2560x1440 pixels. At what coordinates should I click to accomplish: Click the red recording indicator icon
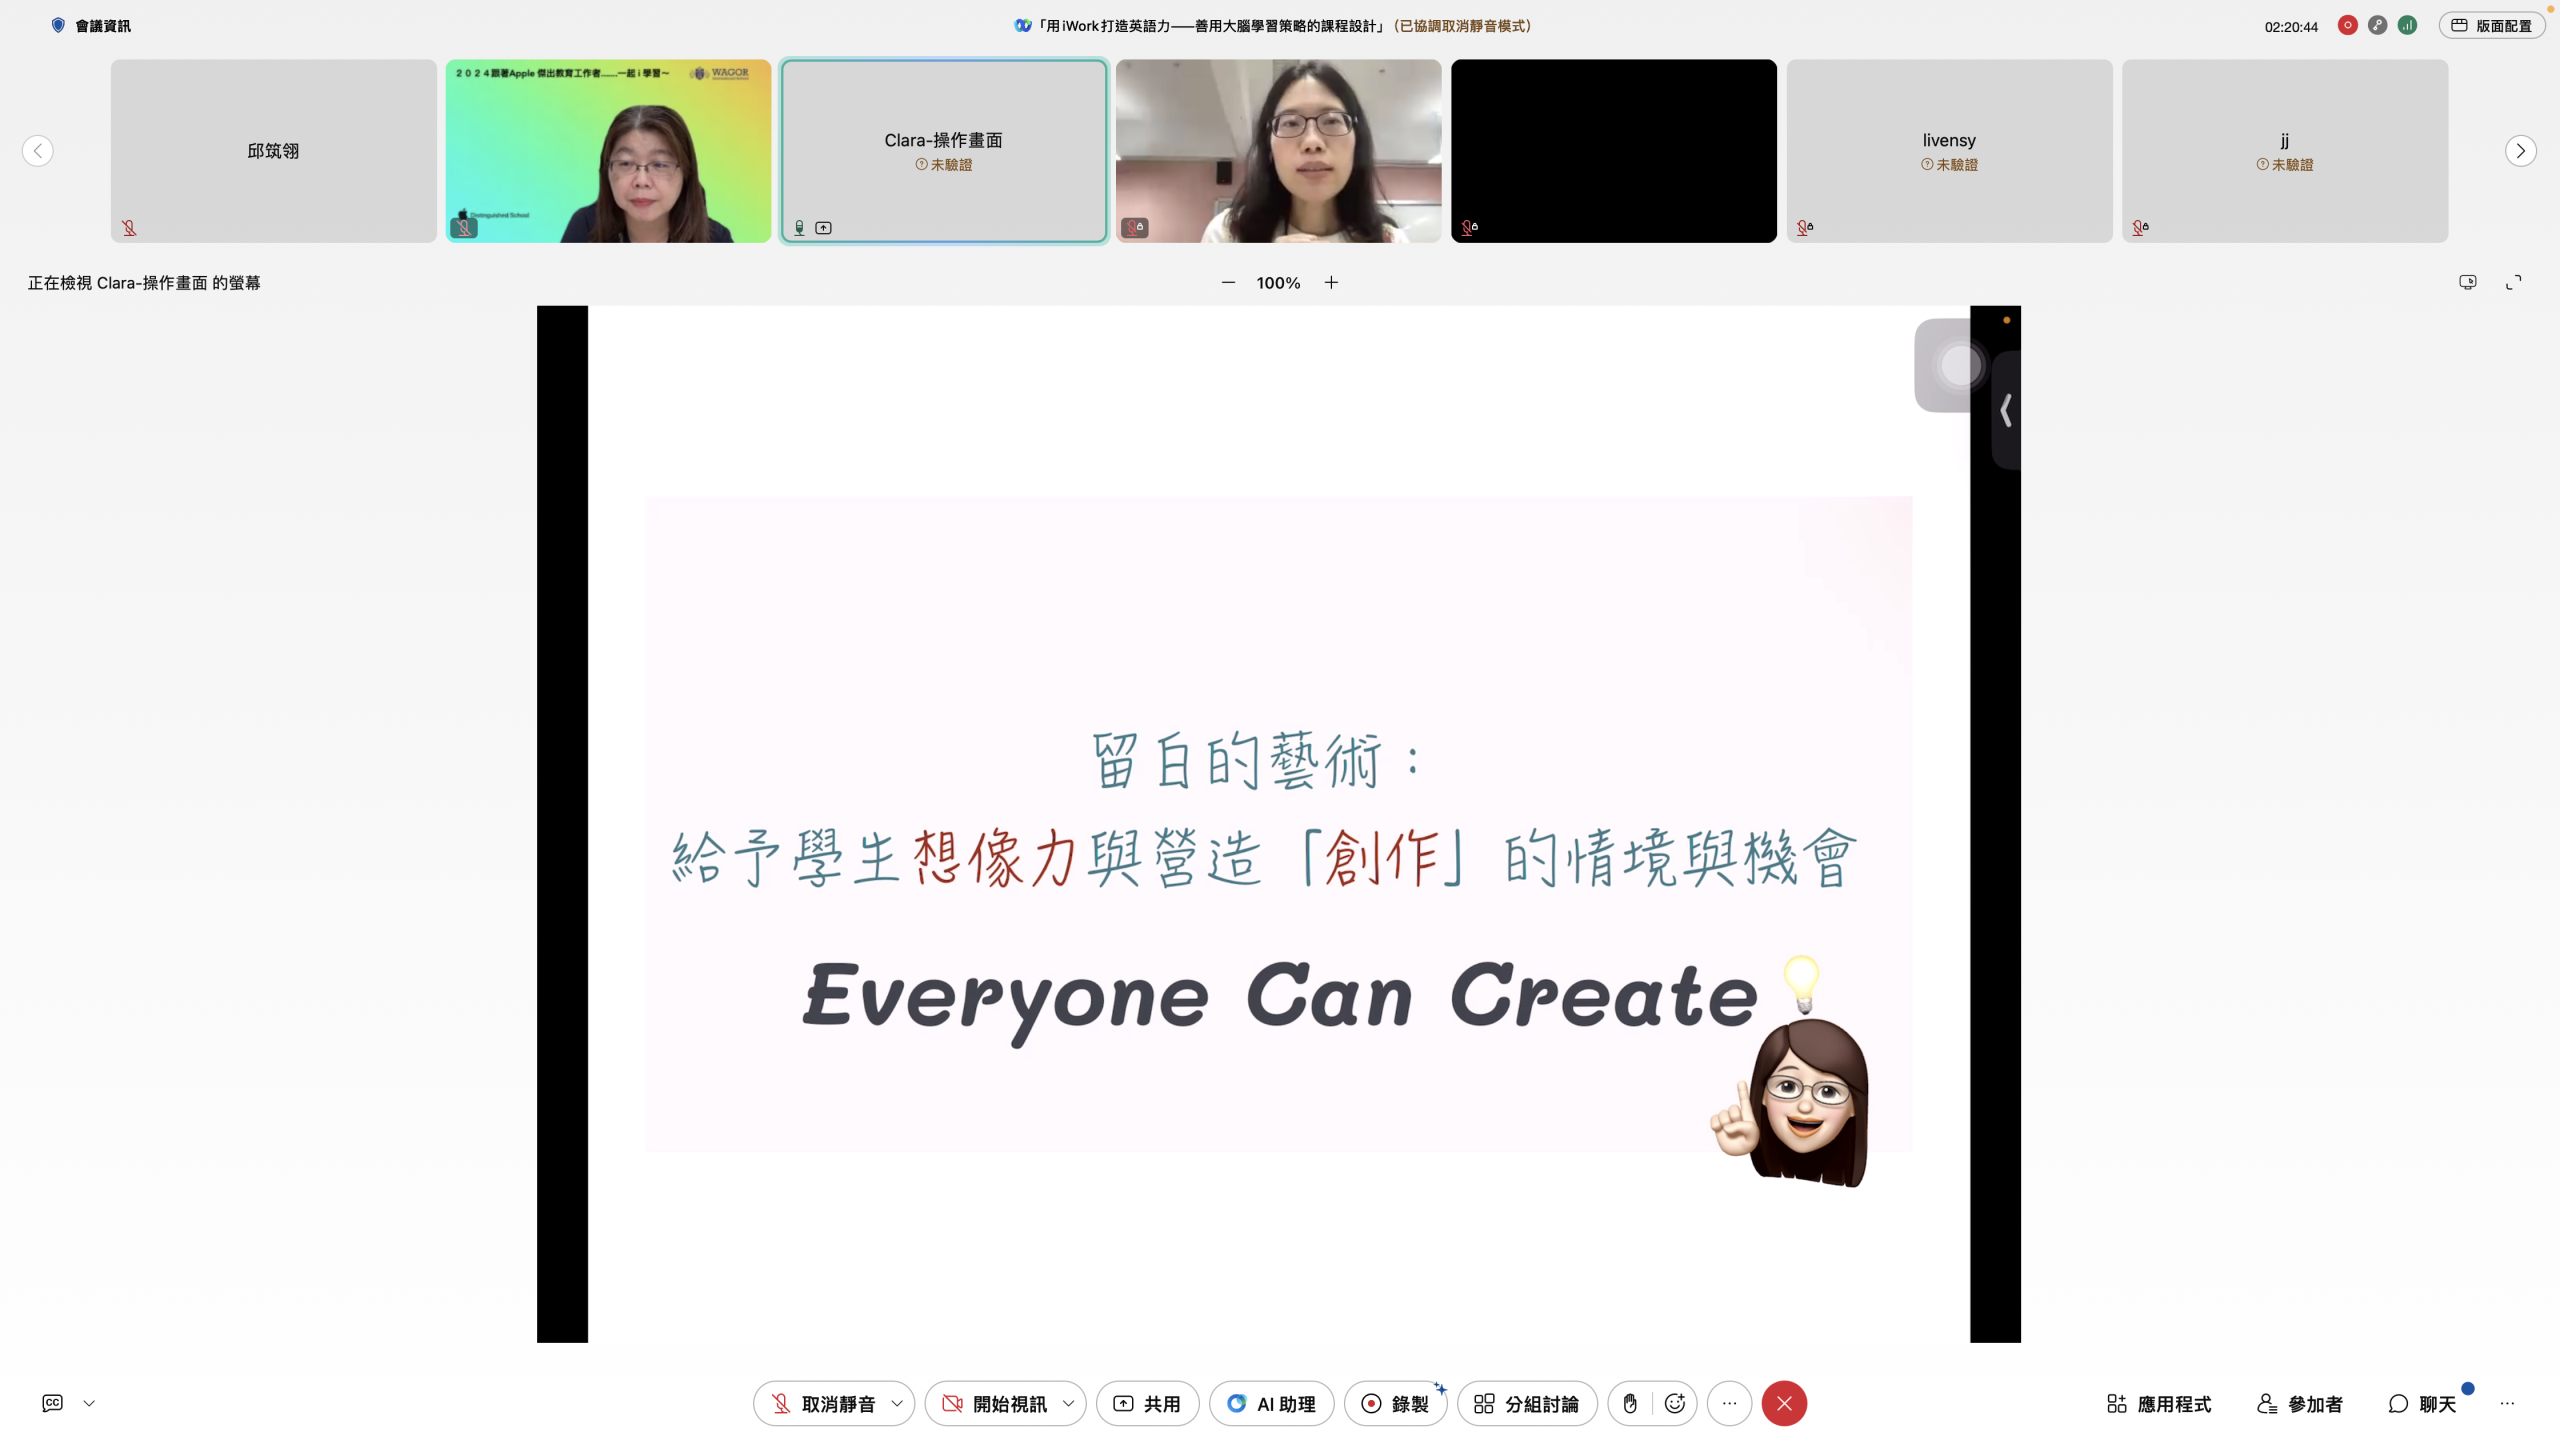tap(2347, 26)
